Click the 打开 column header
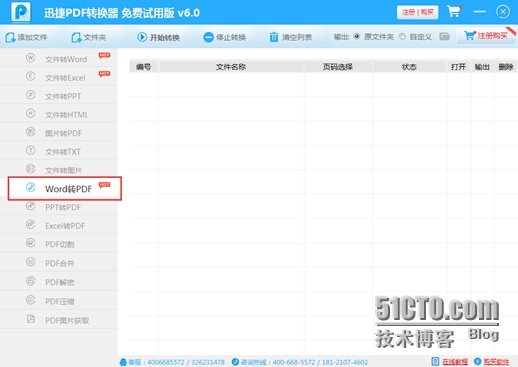Screen dimensions: 518x367 coord(458,67)
